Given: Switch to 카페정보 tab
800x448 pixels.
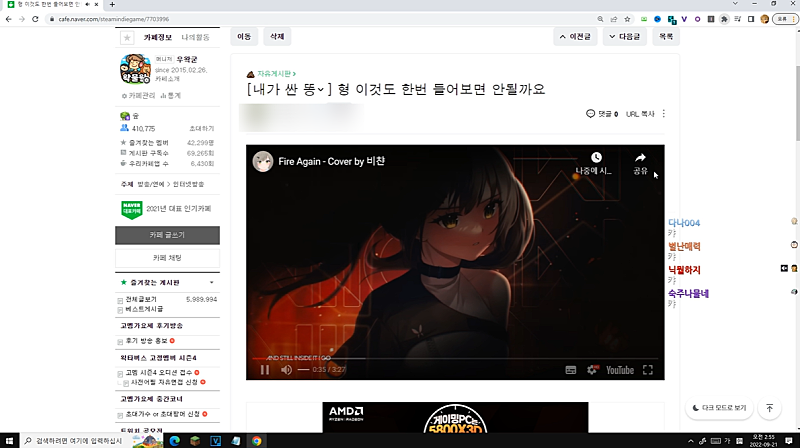Looking at the screenshot, I should pos(158,37).
